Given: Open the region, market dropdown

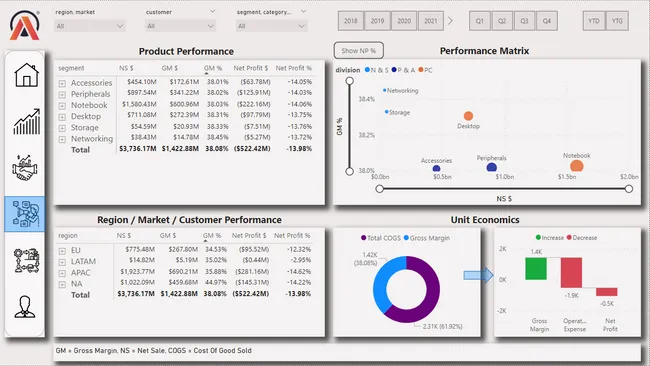Looking at the screenshot, I should [90, 26].
